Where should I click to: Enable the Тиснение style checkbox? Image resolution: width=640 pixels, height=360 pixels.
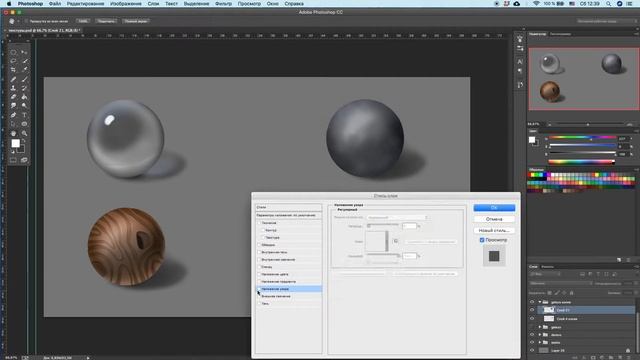pos(259,223)
